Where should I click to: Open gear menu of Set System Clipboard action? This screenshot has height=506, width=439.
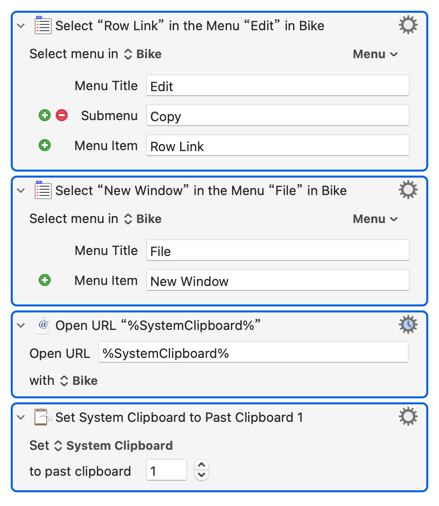pyautogui.click(x=408, y=417)
